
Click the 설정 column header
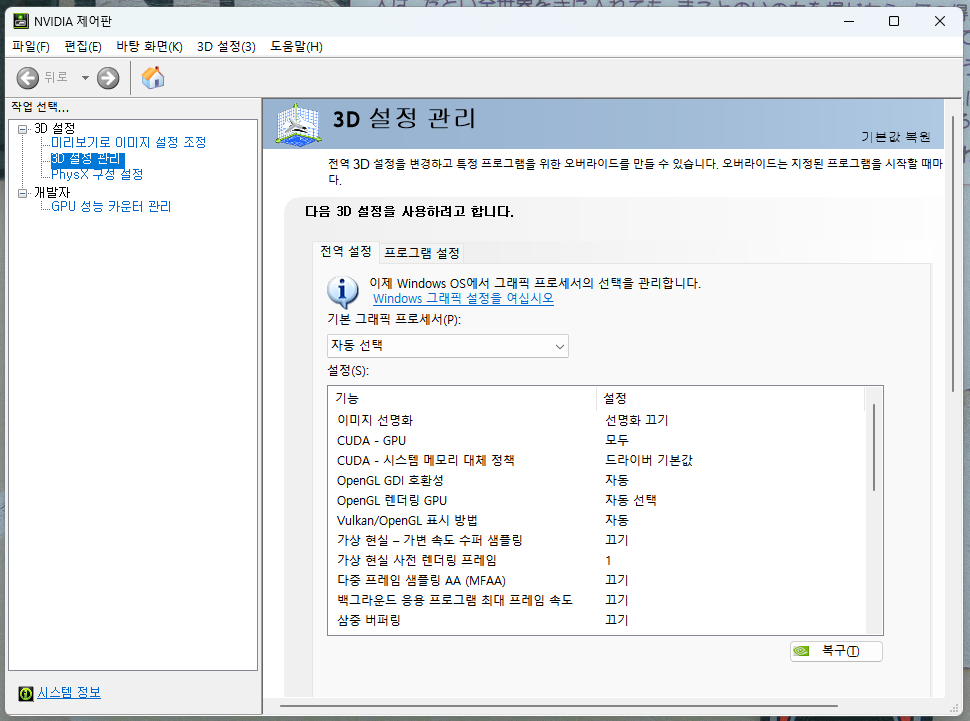(x=730, y=399)
